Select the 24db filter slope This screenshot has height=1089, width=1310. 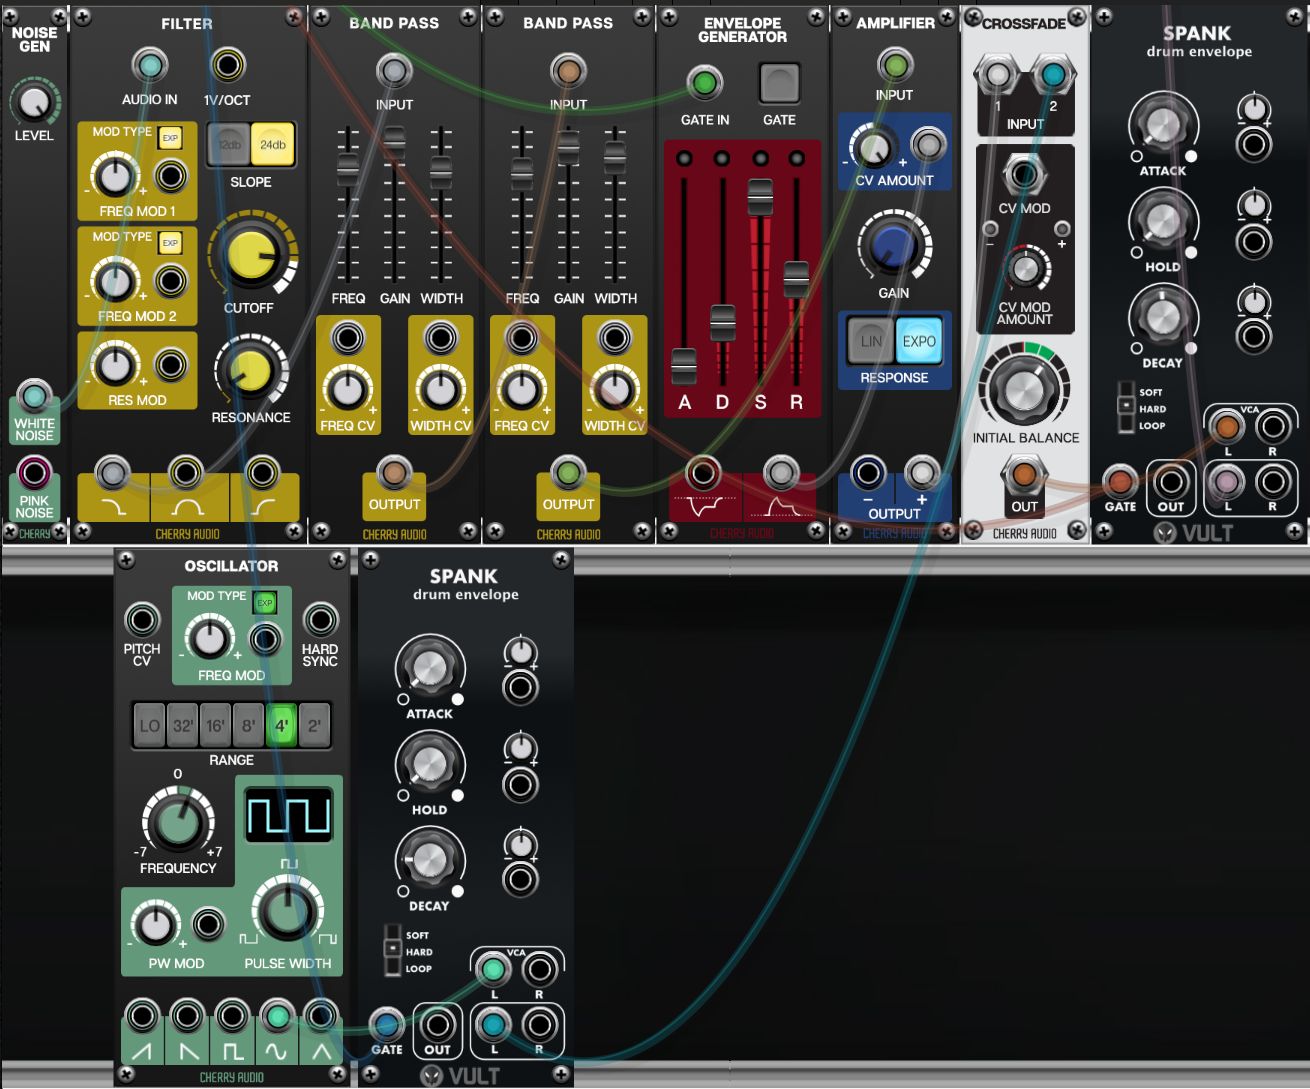click(272, 145)
